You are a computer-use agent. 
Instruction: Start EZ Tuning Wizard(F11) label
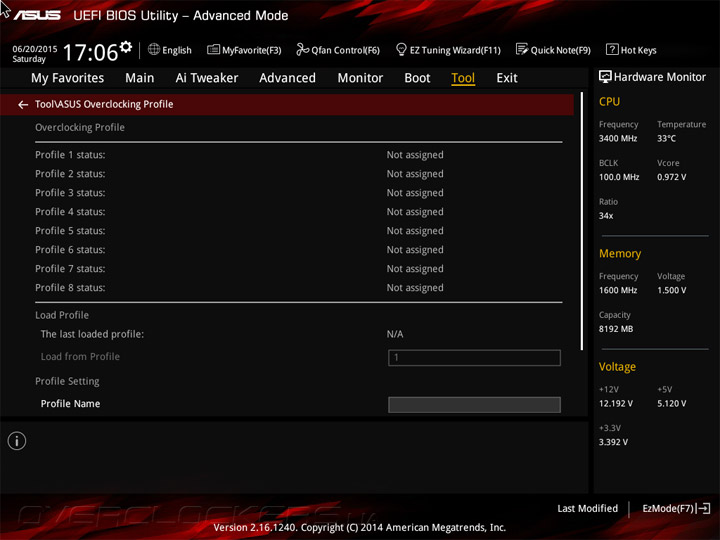click(455, 50)
